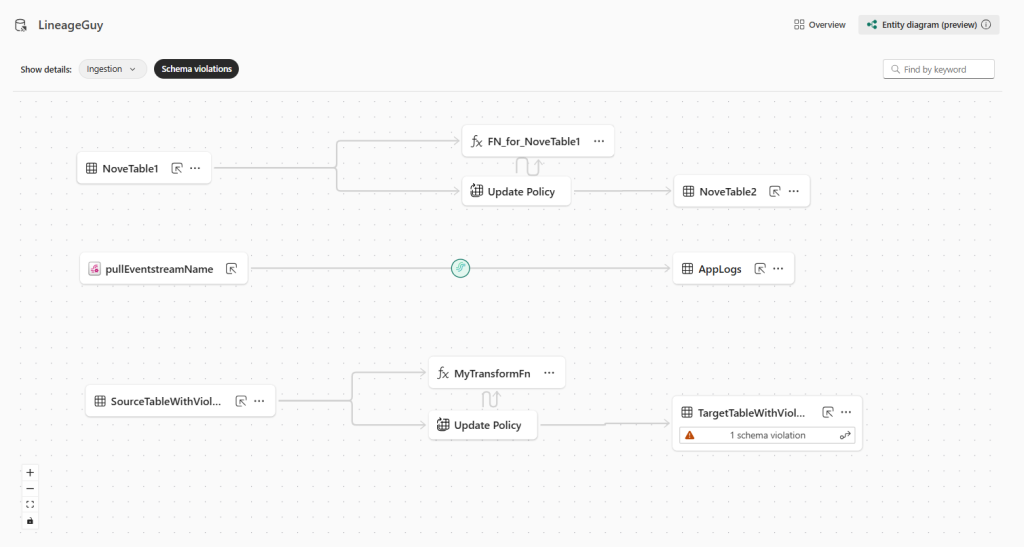Open more options for MyTransformFn

(549, 373)
